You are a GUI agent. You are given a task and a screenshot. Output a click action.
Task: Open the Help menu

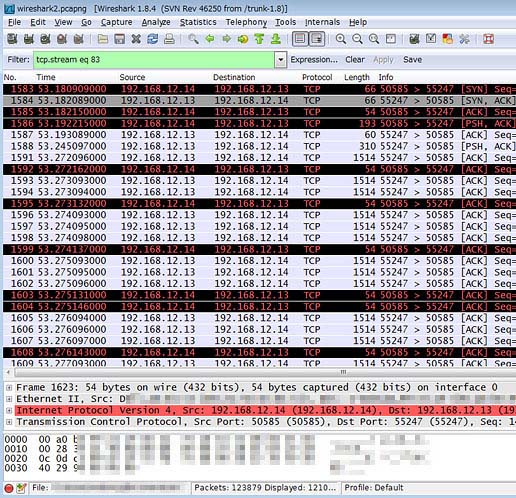tap(358, 22)
